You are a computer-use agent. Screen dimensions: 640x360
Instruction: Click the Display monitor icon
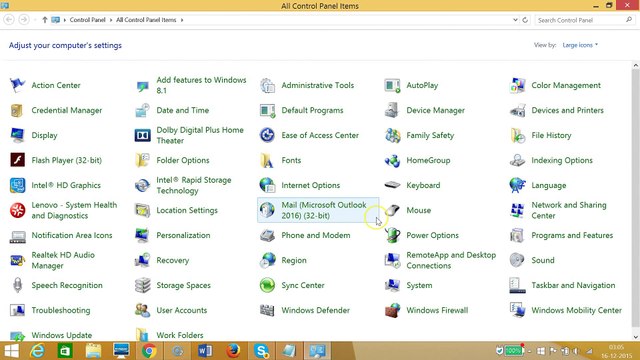[x=17, y=135]
